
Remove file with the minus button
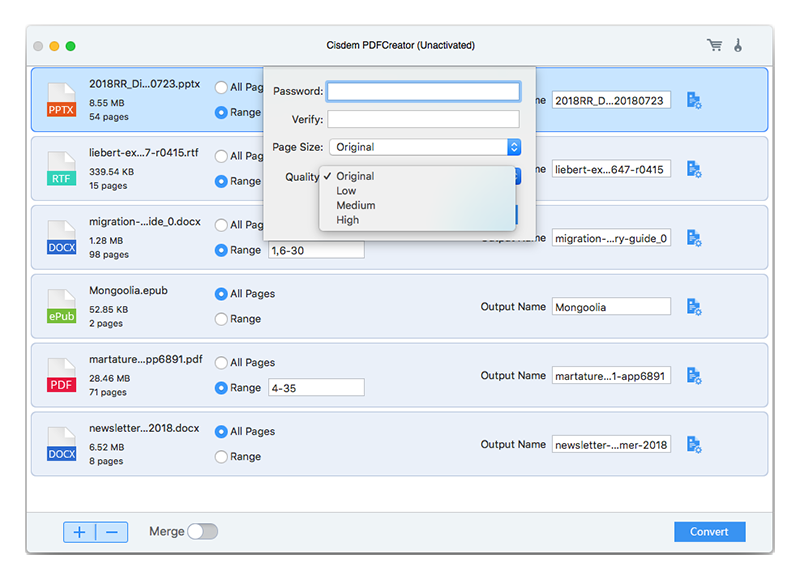pyautogui.click(x=112, y=532)
